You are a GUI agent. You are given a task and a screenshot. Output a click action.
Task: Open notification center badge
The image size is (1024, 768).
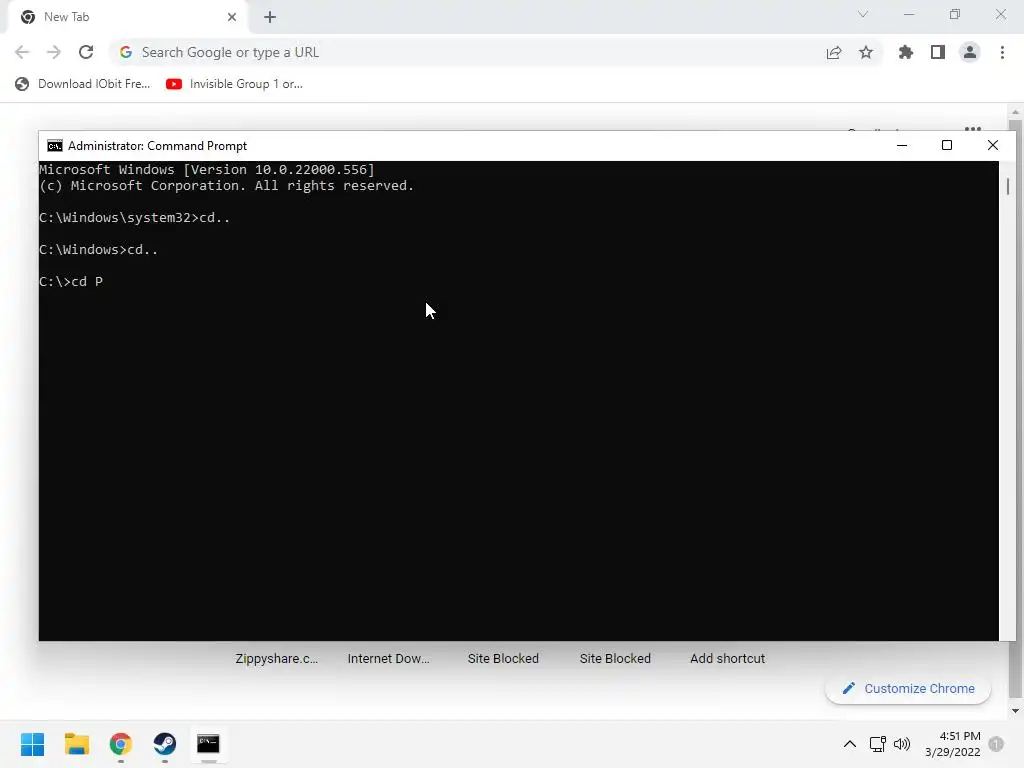tap(996, 744)
